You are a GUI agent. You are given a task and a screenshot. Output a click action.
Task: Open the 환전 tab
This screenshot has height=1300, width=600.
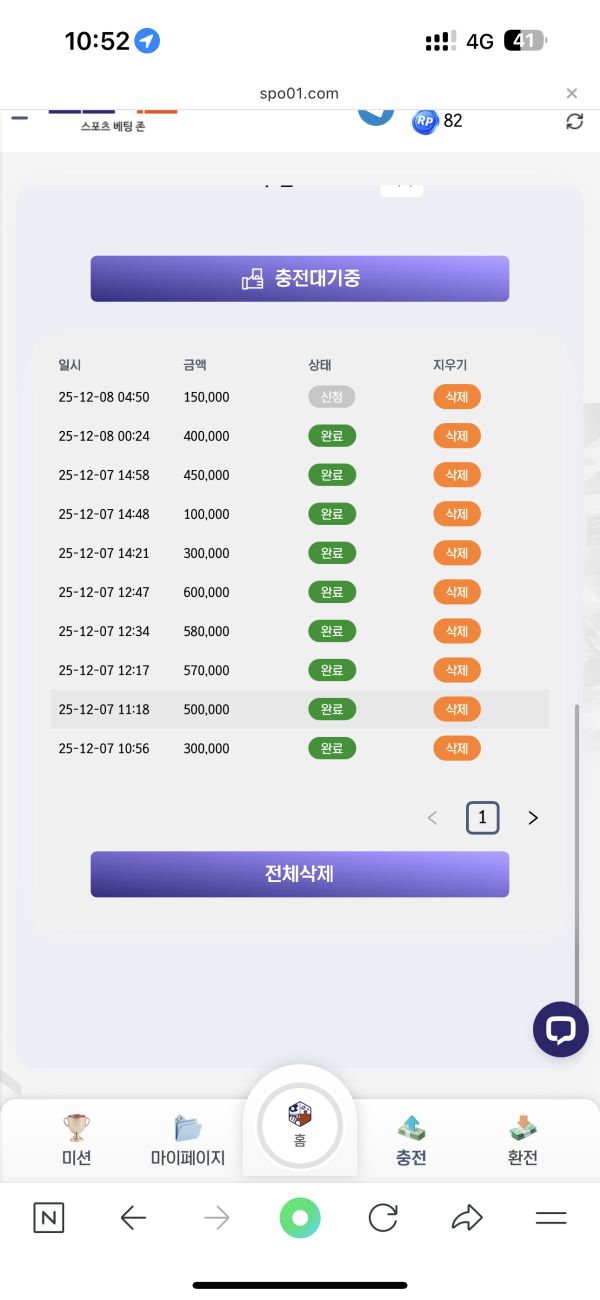[522, 1140]
